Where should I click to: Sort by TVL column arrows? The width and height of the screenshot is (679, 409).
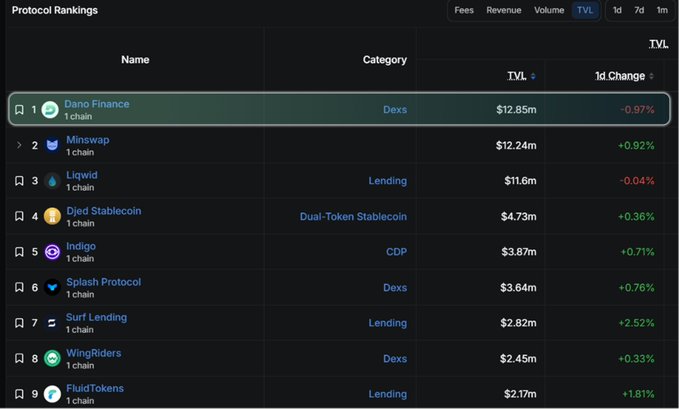533,76
